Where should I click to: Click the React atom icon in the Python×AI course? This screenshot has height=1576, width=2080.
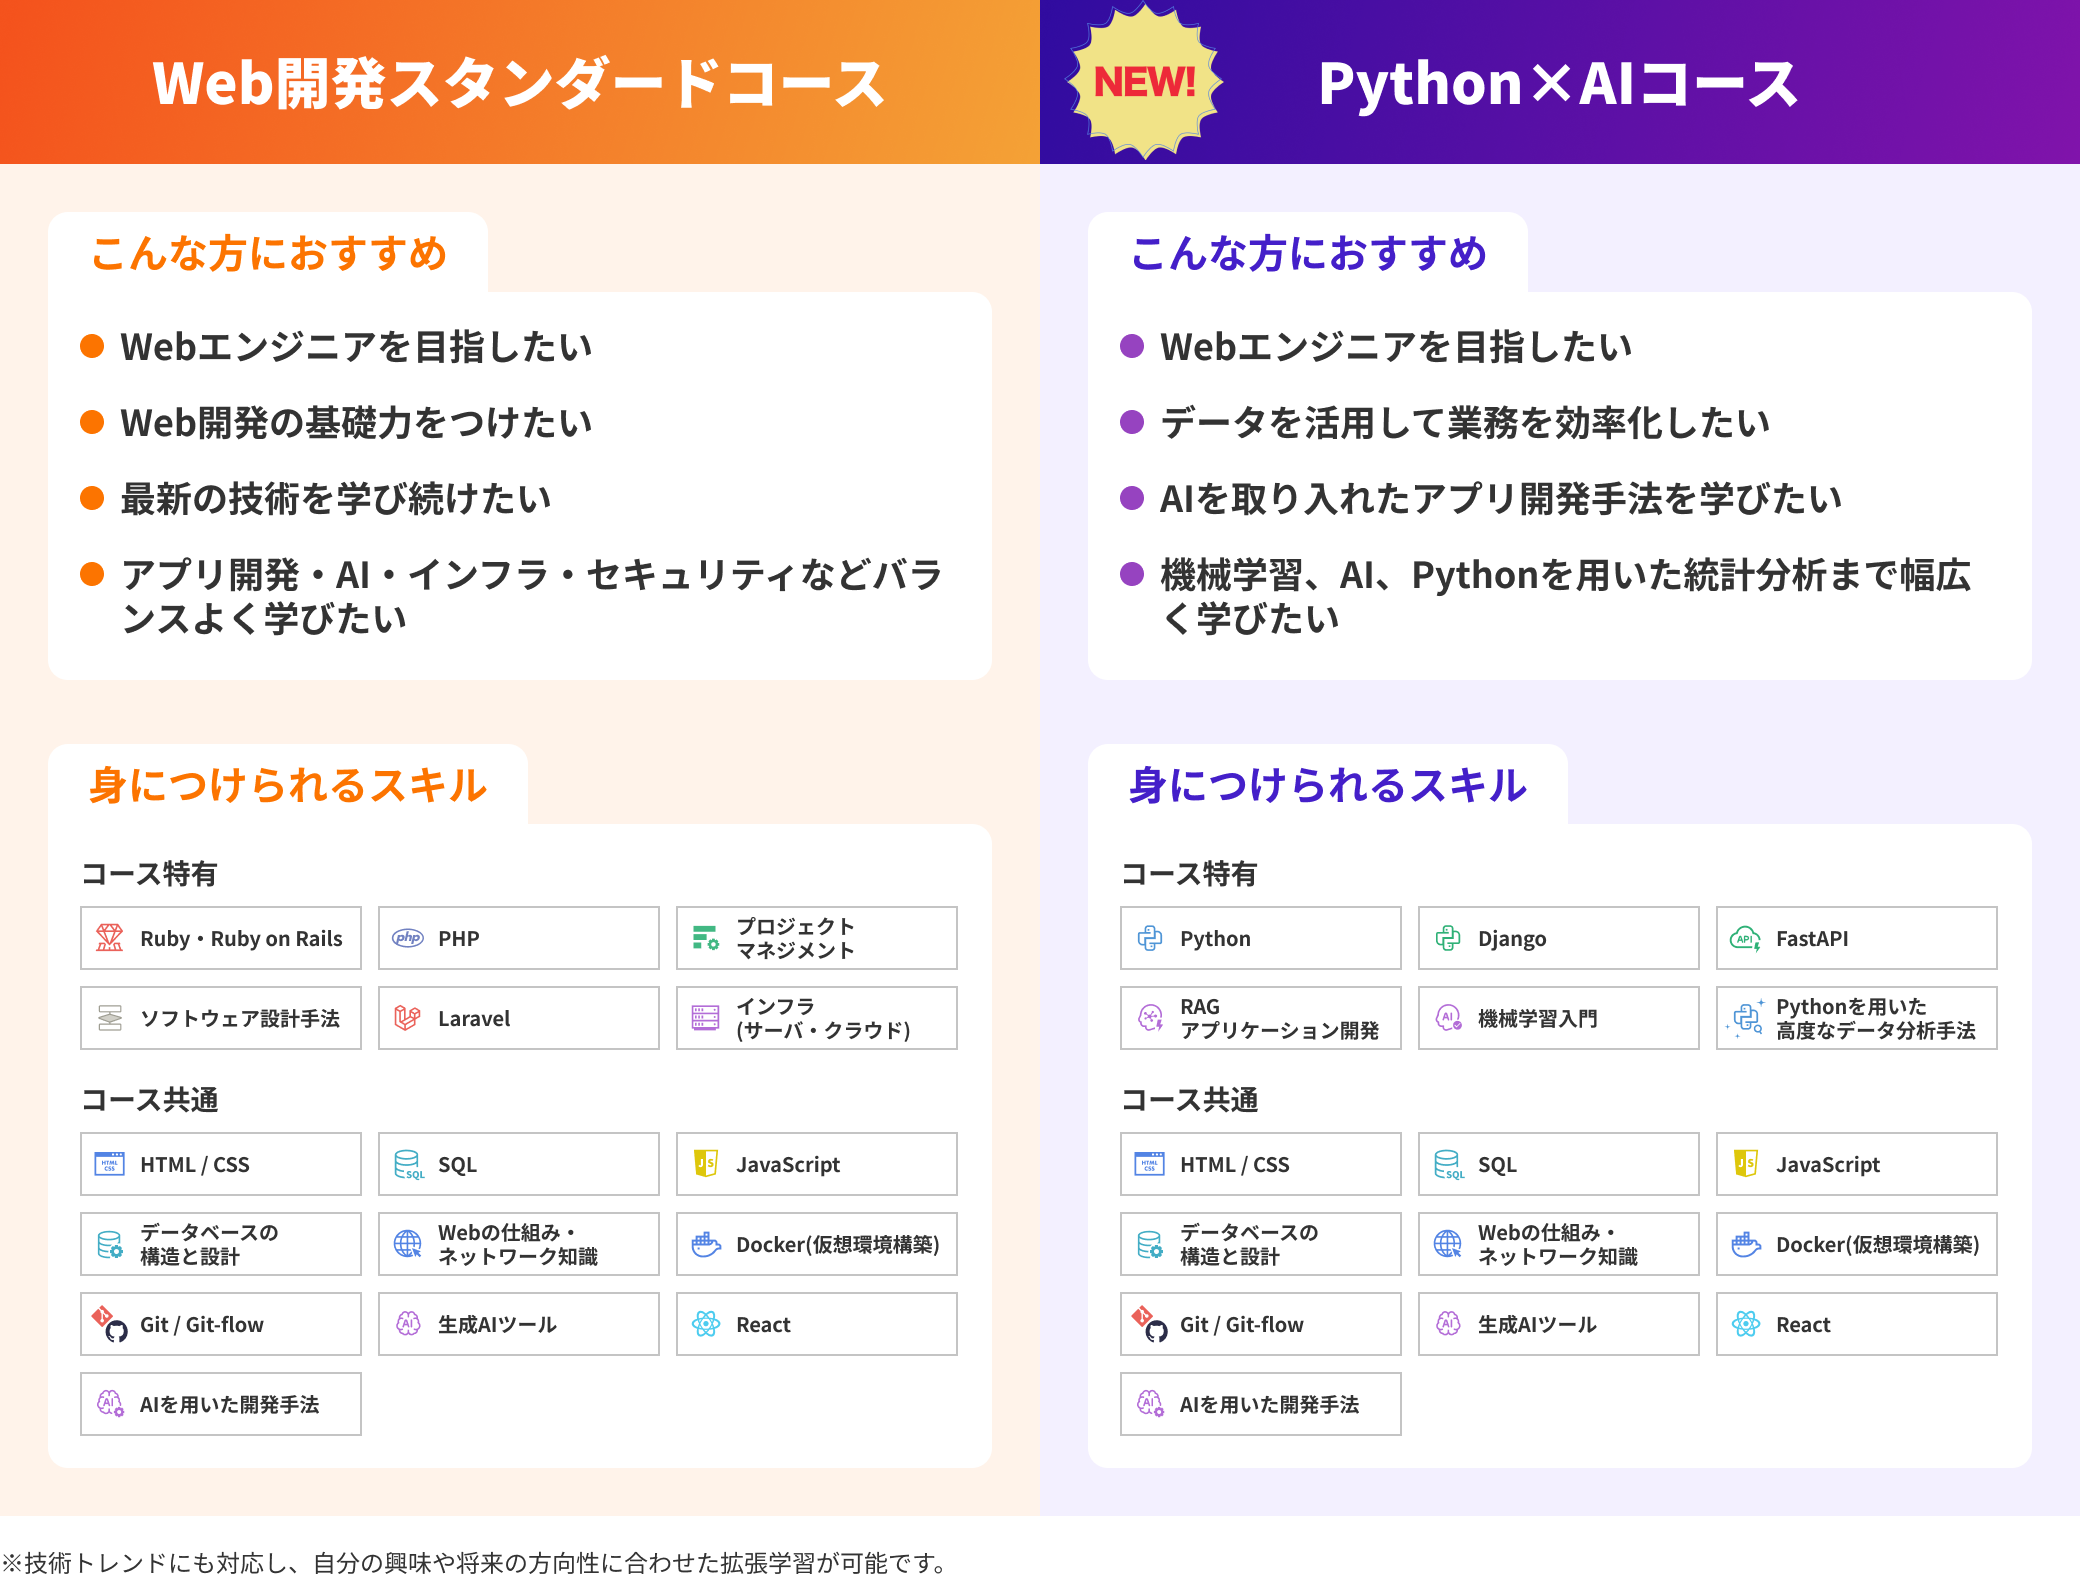[x=1746, y=1324]
